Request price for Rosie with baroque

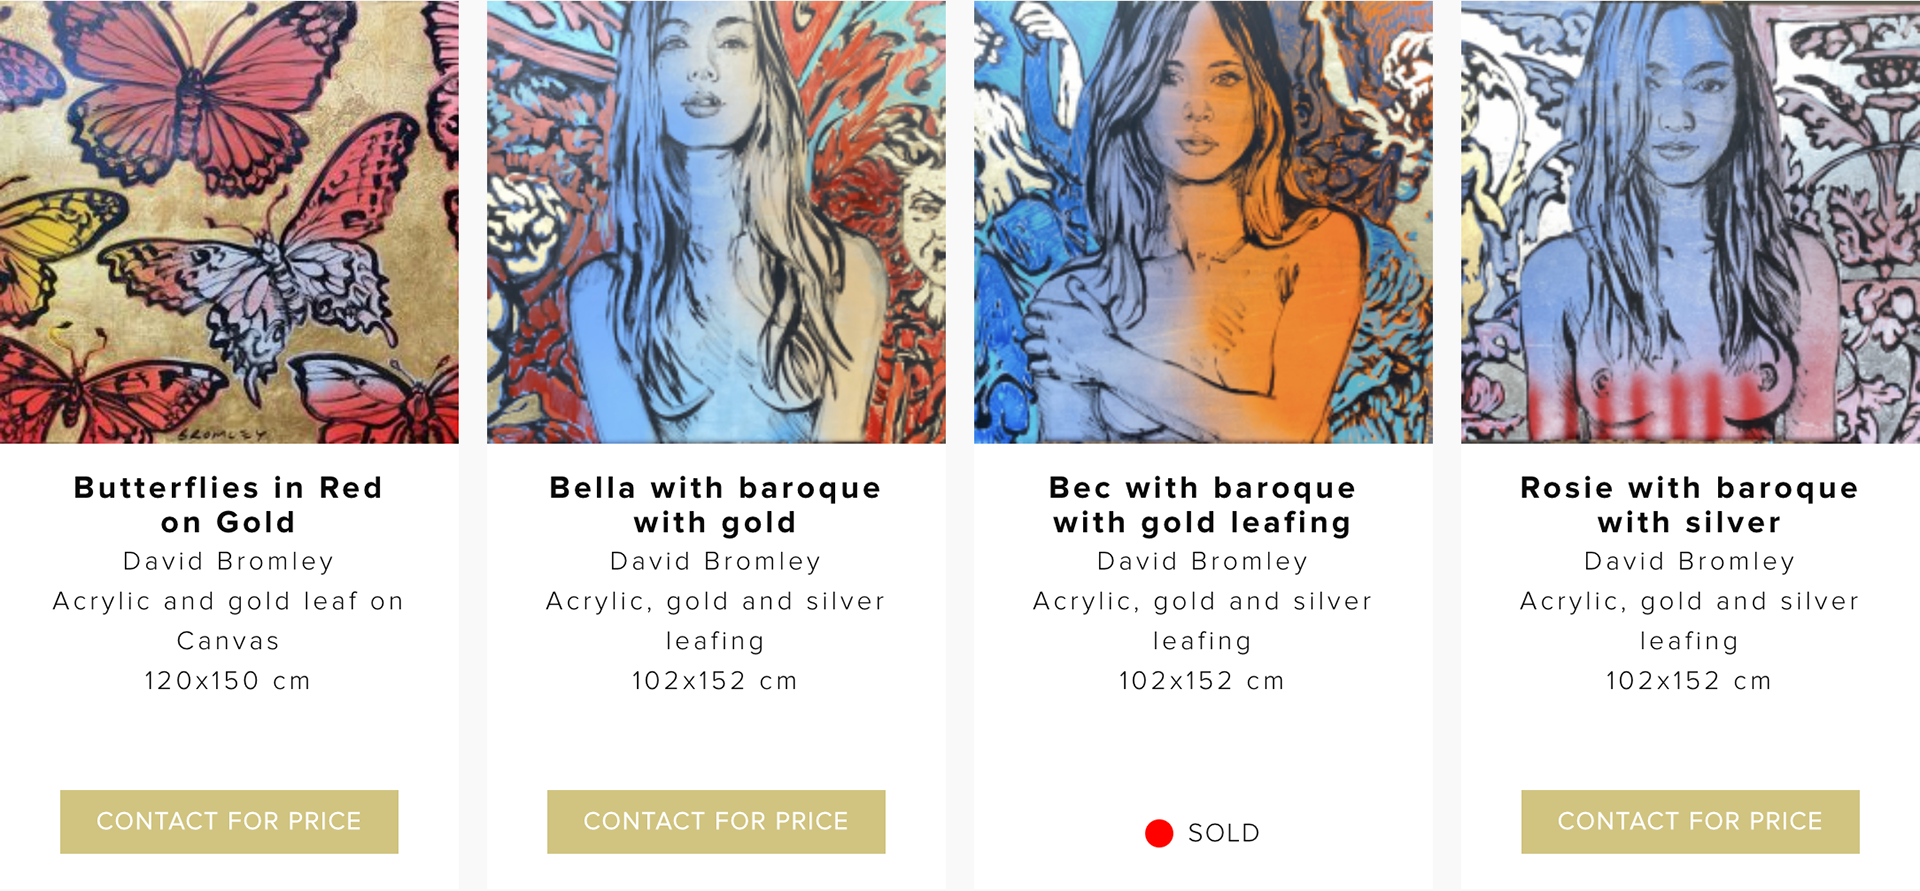[x=1690, y=822]
